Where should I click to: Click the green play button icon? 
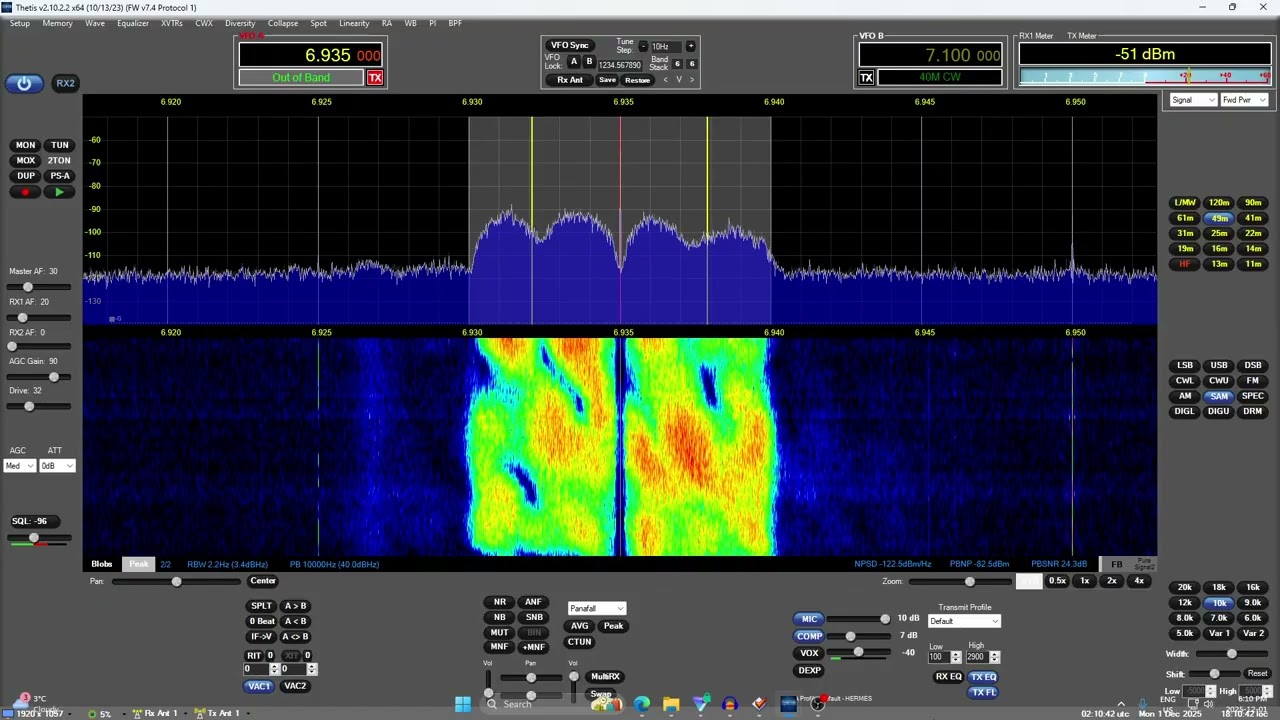point(60,192)
